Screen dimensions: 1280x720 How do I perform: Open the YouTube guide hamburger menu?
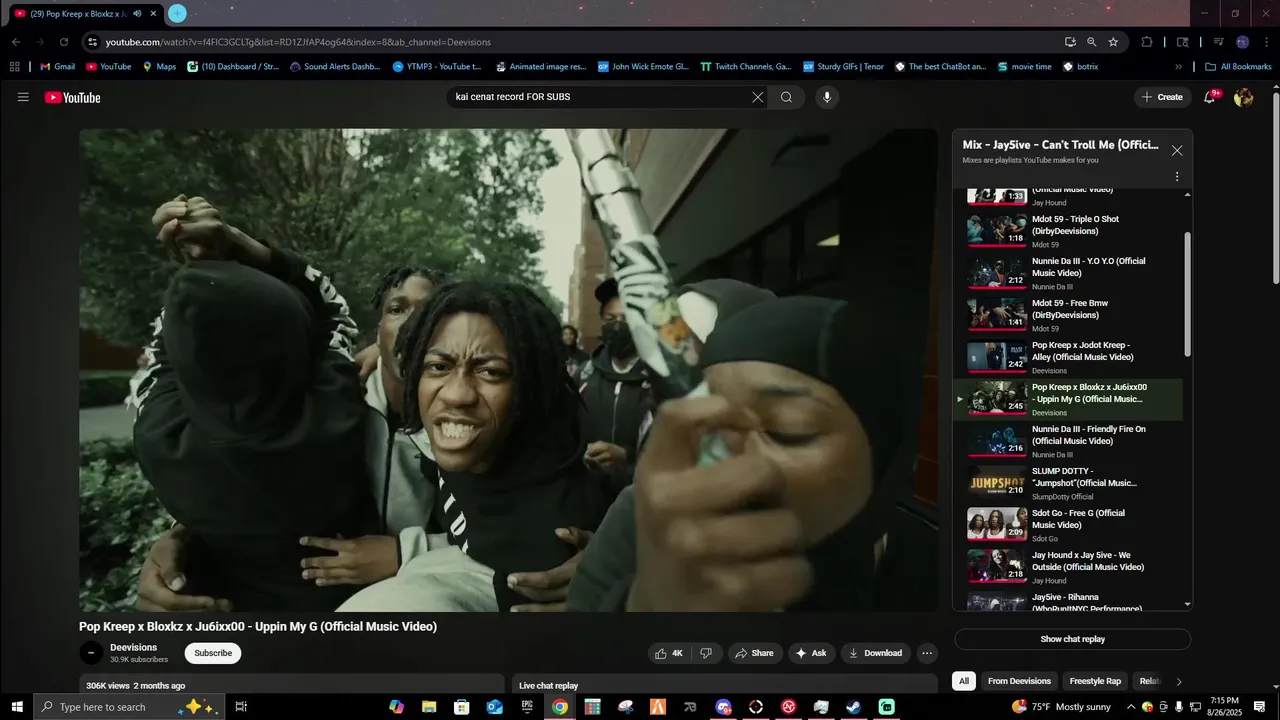(23, 97)
